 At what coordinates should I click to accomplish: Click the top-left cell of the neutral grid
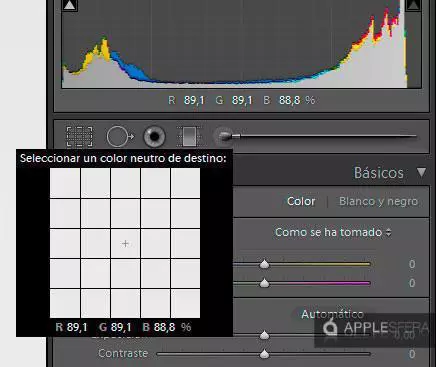65,183
